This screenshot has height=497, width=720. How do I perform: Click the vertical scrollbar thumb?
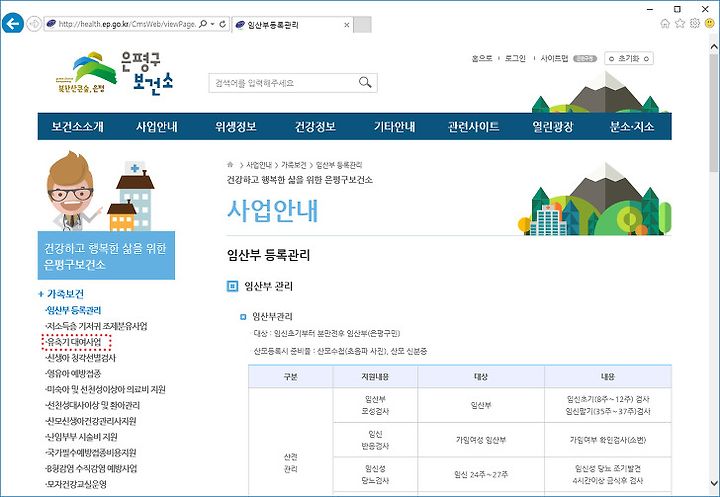[x=714, y=112]
